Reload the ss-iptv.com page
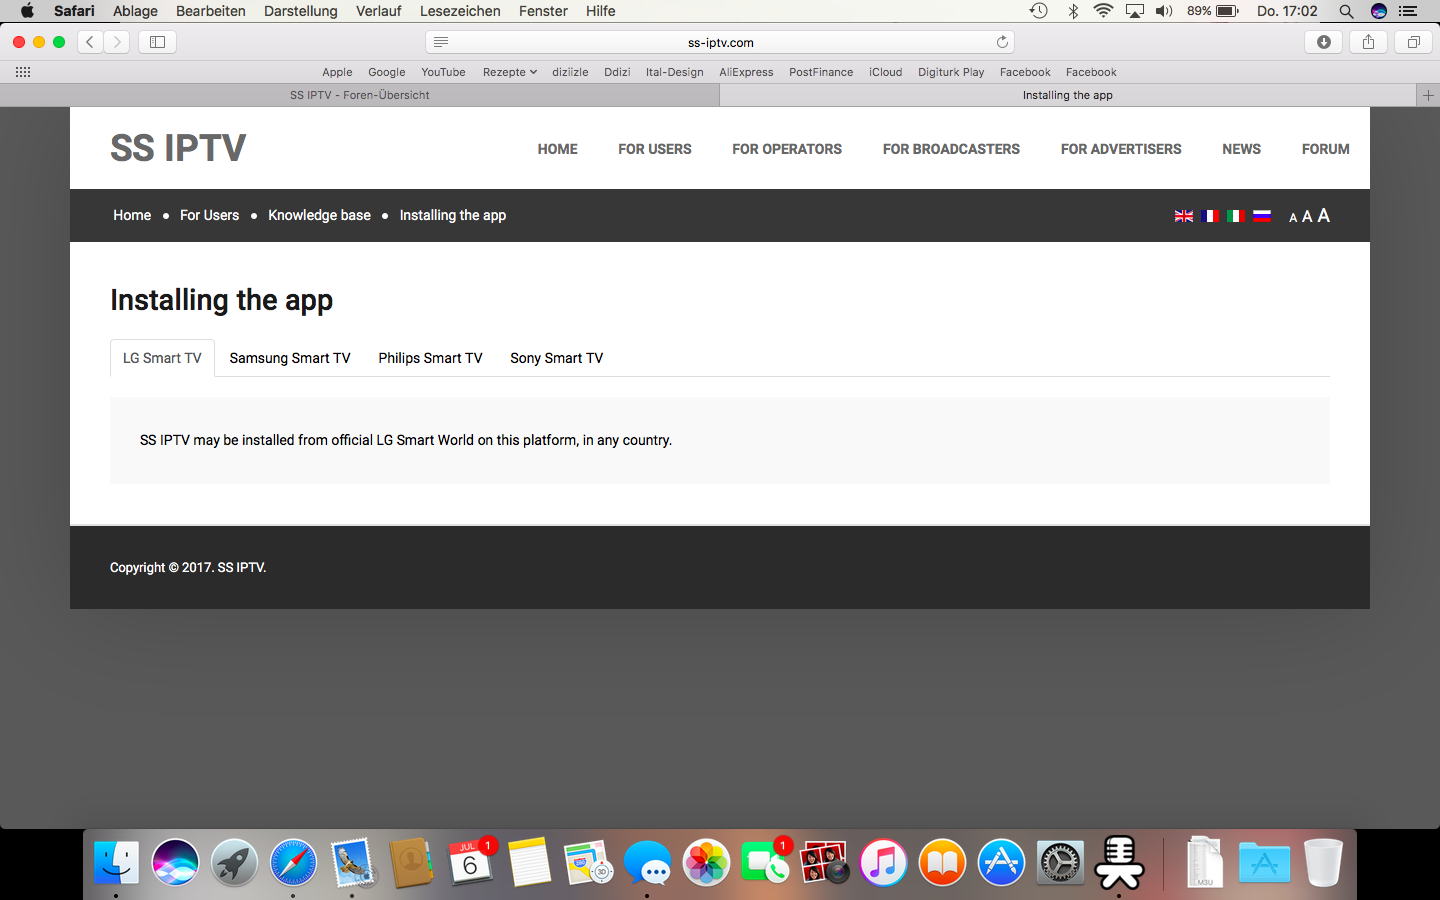The height and width of the screenshot is (900, 1440). click(x=1002, y=42)
